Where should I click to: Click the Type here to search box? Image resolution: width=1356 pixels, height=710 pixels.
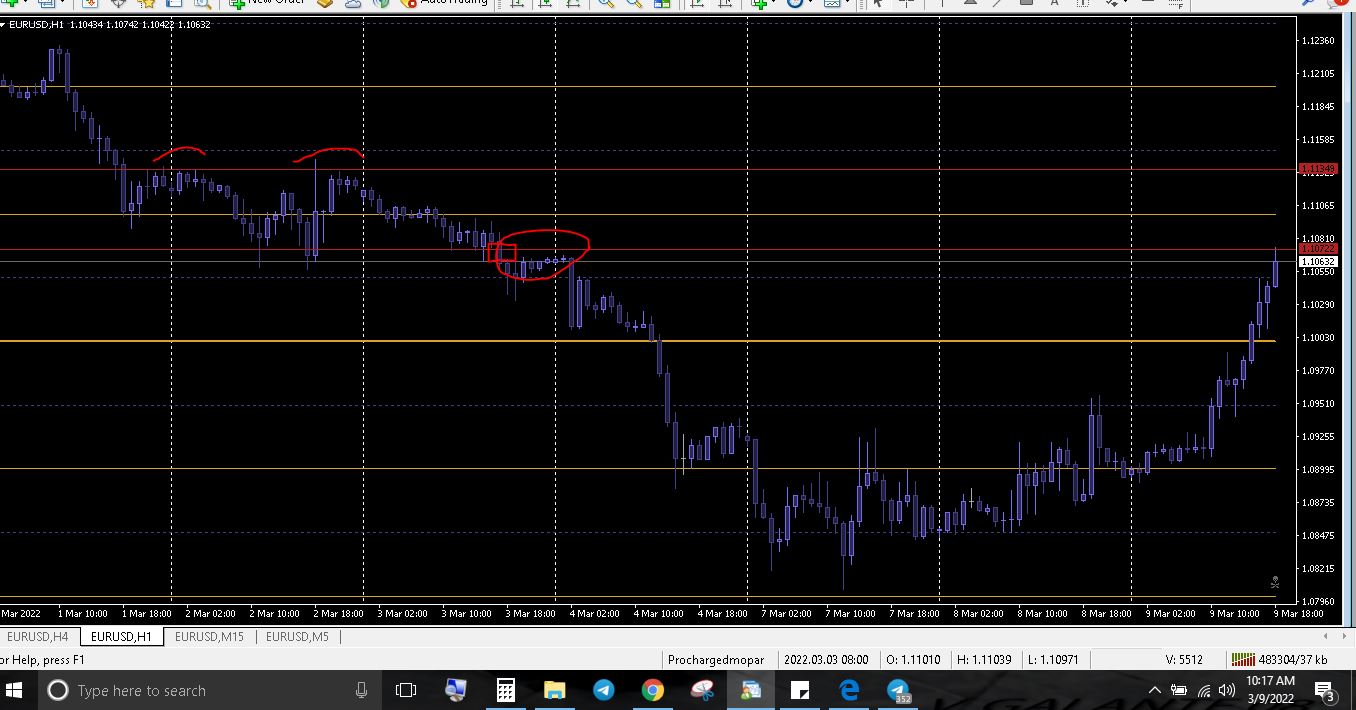coord(210,690)
